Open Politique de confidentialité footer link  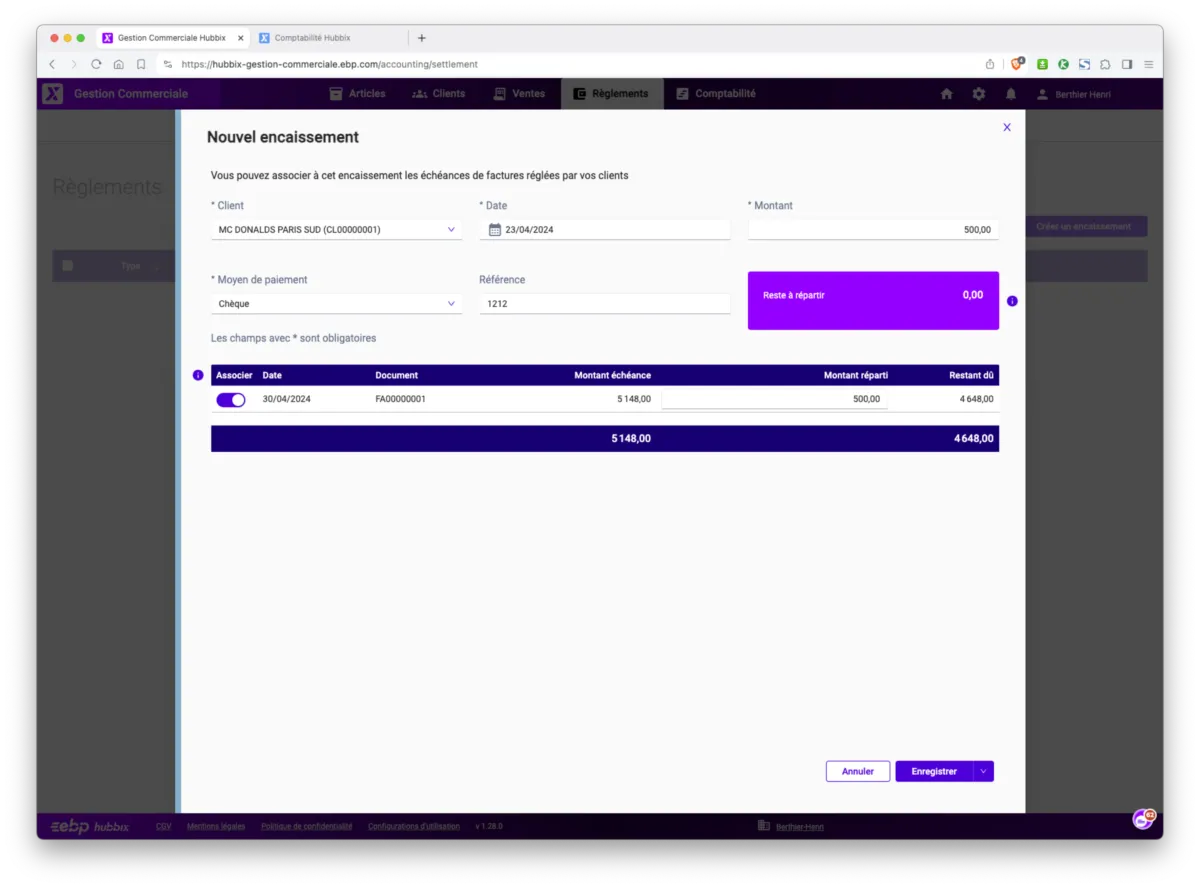306,826
